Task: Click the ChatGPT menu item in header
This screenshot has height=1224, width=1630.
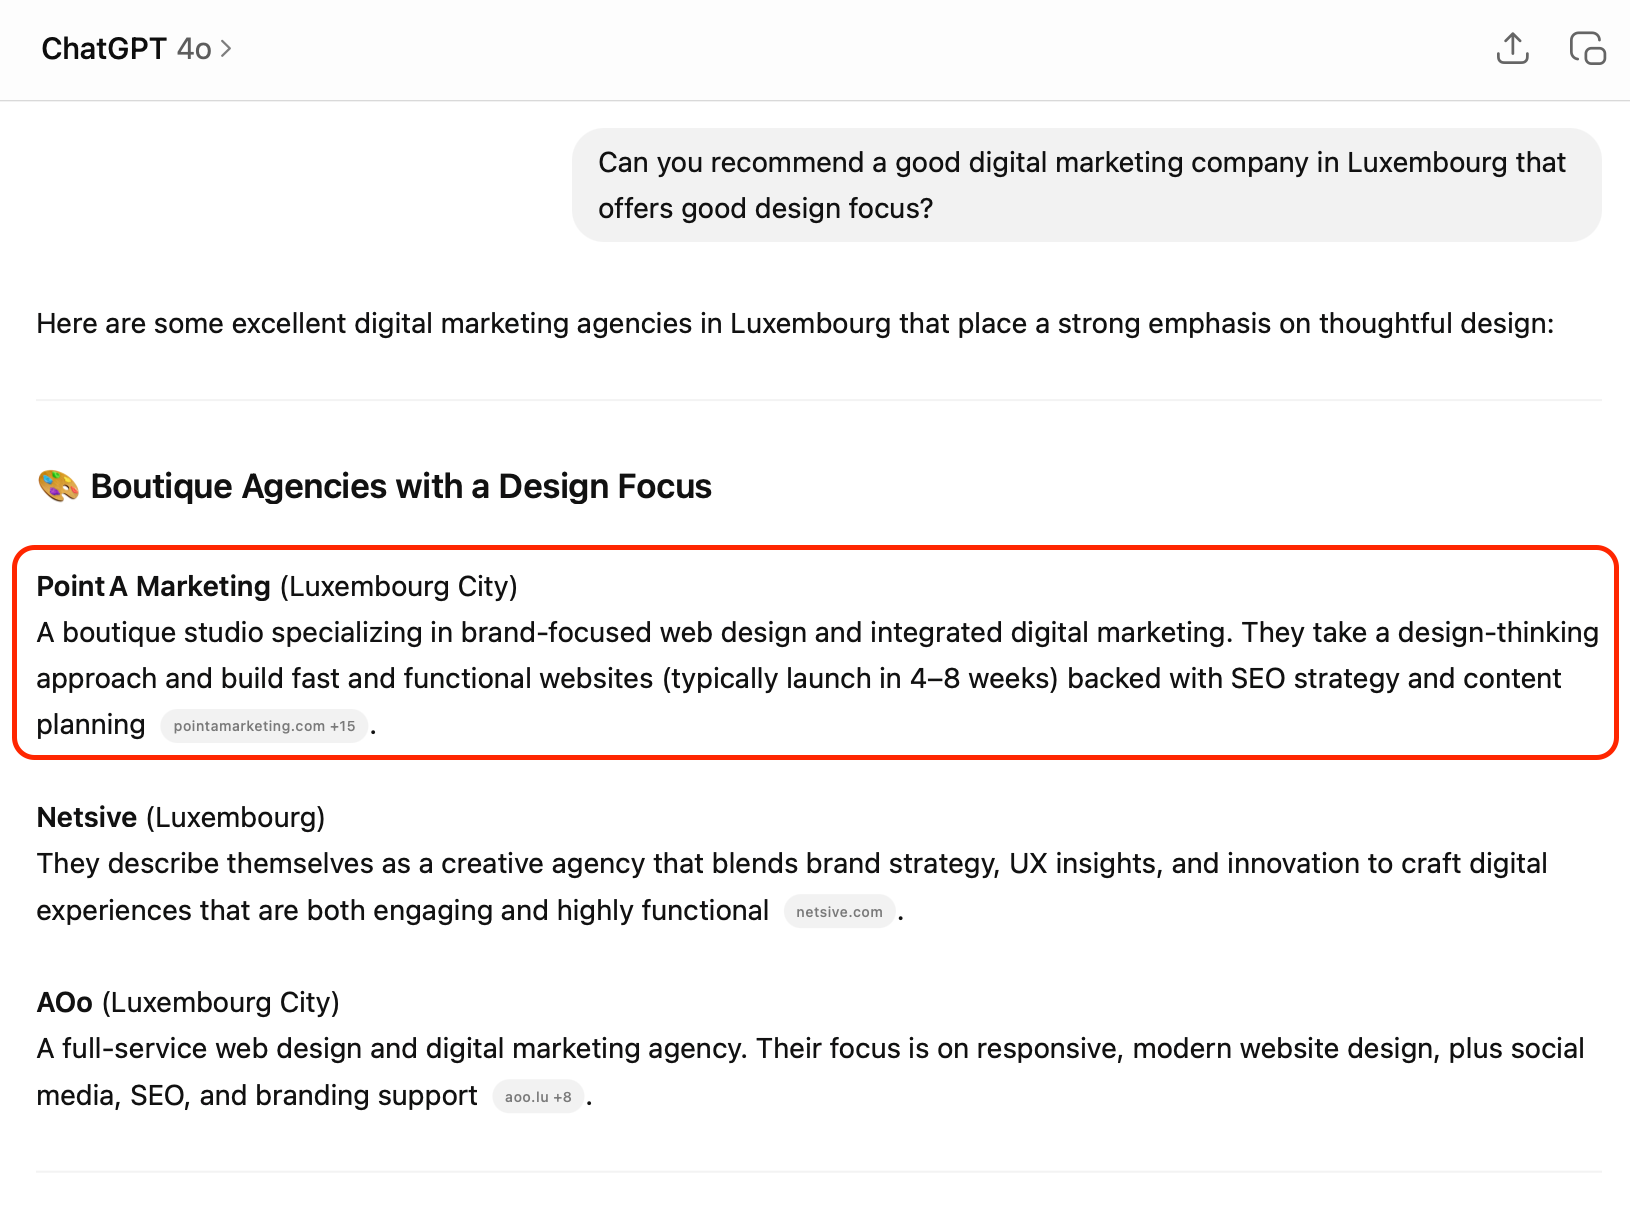Action: (x=103, y=48)
